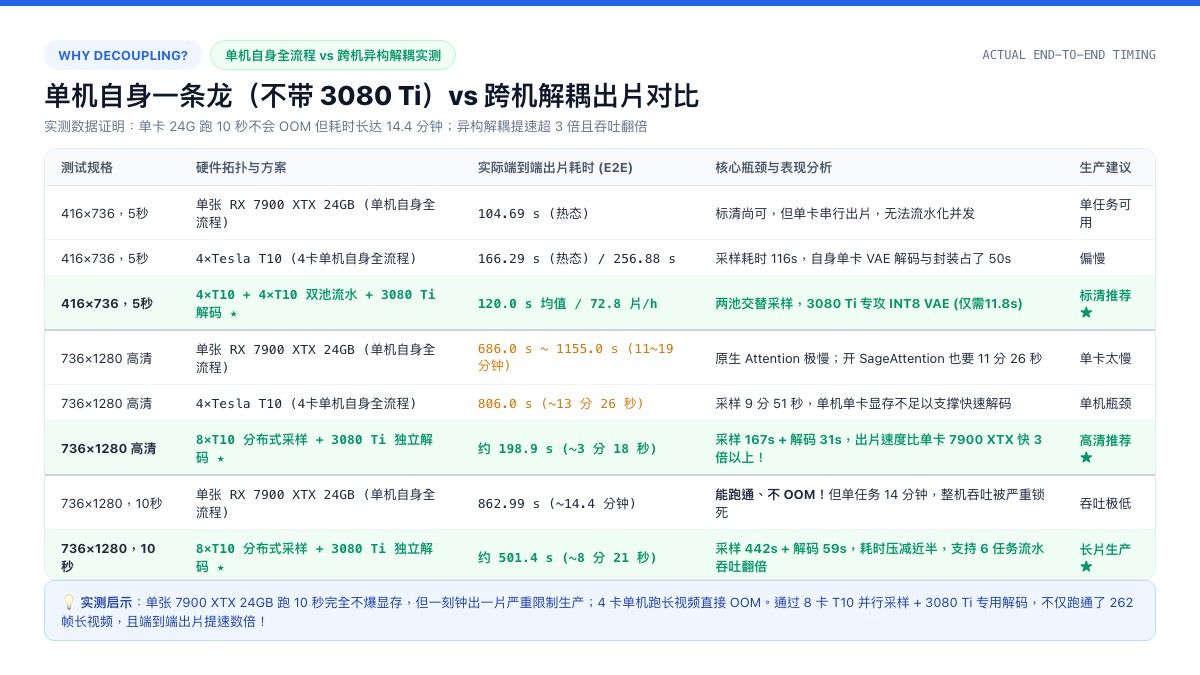Click the star icon under 高清推荐

1086,457
